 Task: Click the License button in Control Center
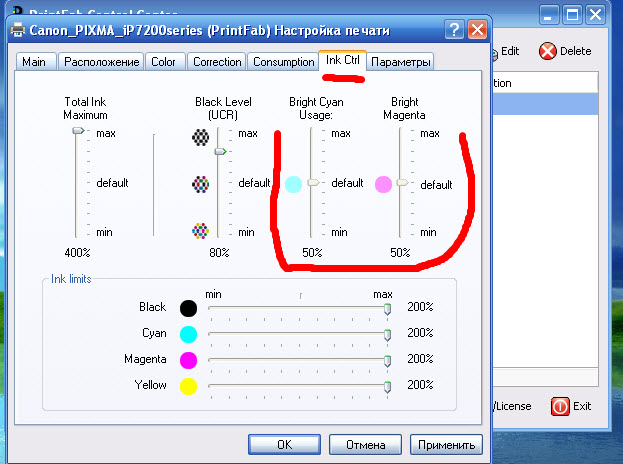(512, 406)
